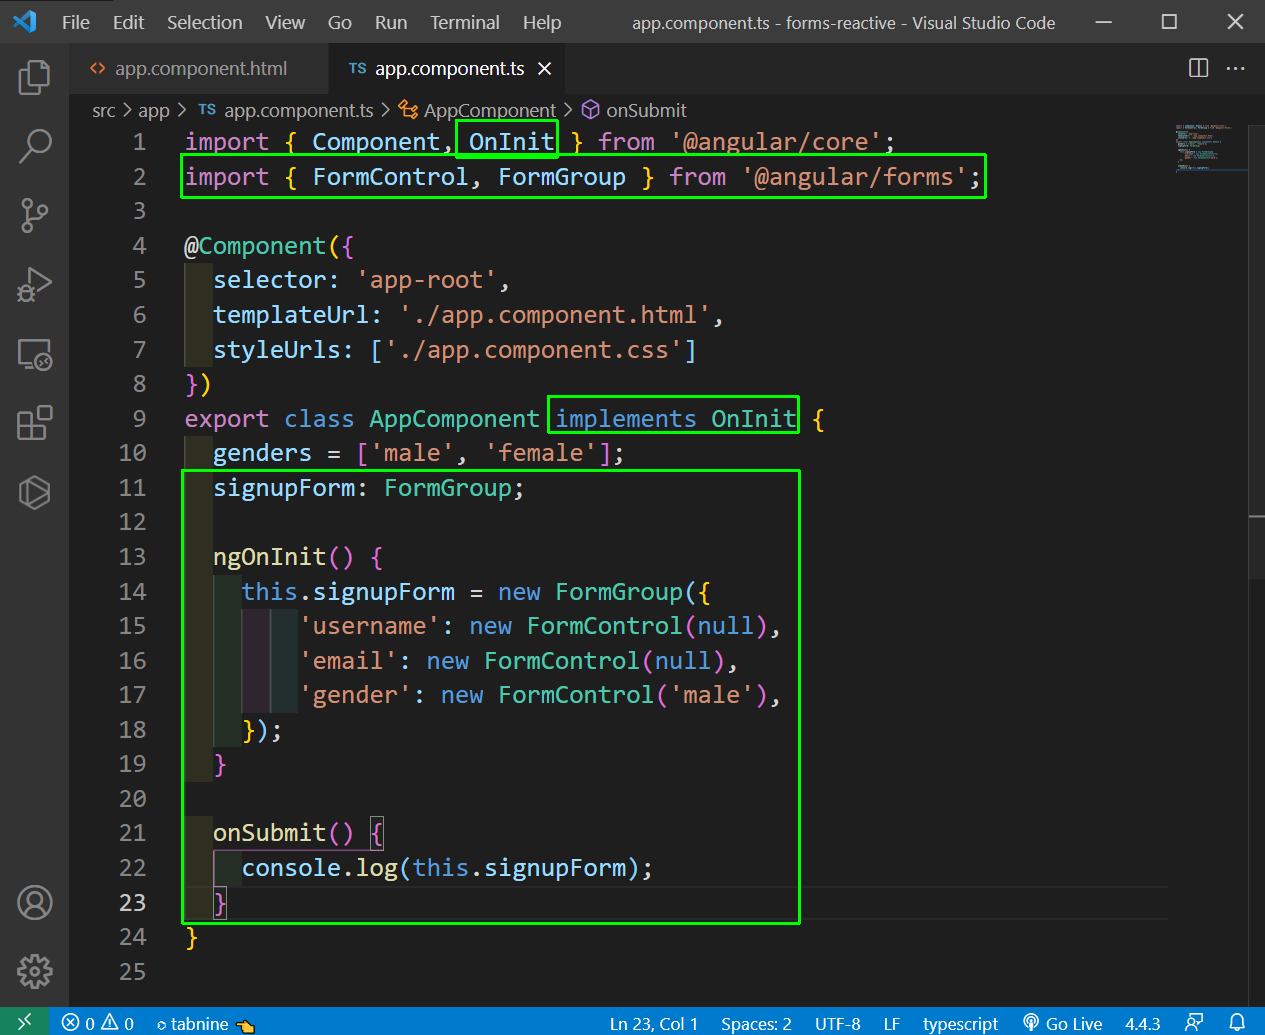
Task: Click the TypeScript version 4.4.3
Action: (1143, 1023)
